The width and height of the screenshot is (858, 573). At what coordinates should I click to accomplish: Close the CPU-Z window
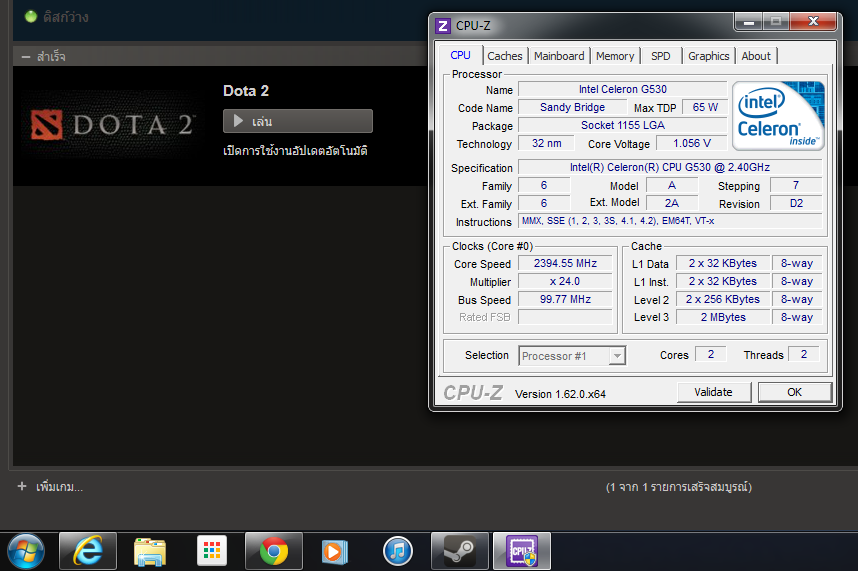(814, 22)
